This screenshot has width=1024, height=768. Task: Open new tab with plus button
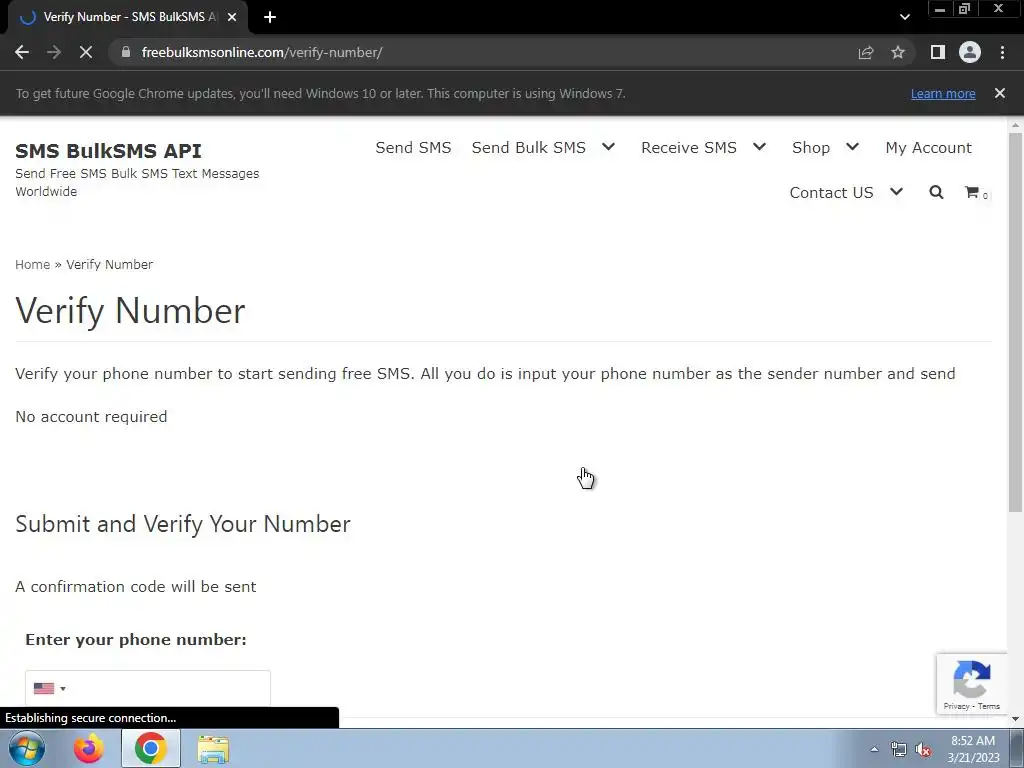tap(270, 17)
